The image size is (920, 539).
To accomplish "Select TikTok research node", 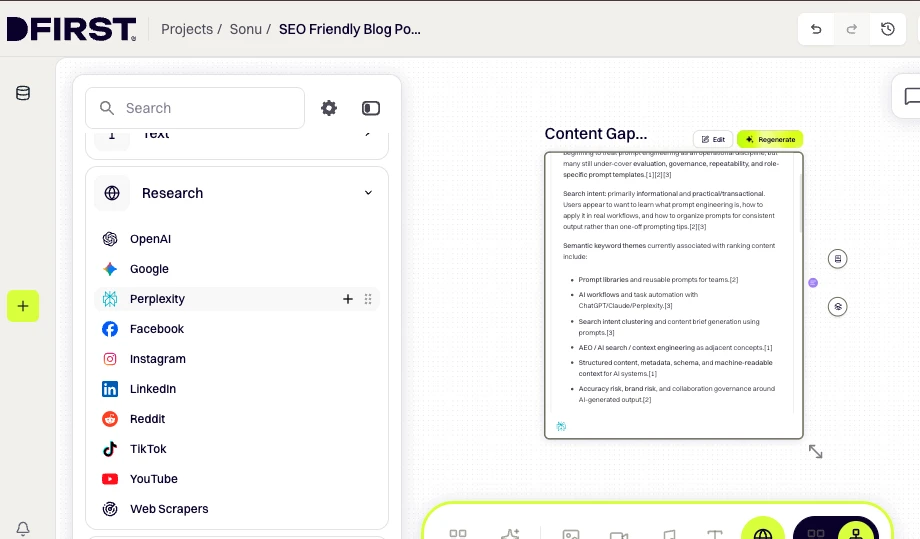I will pos(237,449).
